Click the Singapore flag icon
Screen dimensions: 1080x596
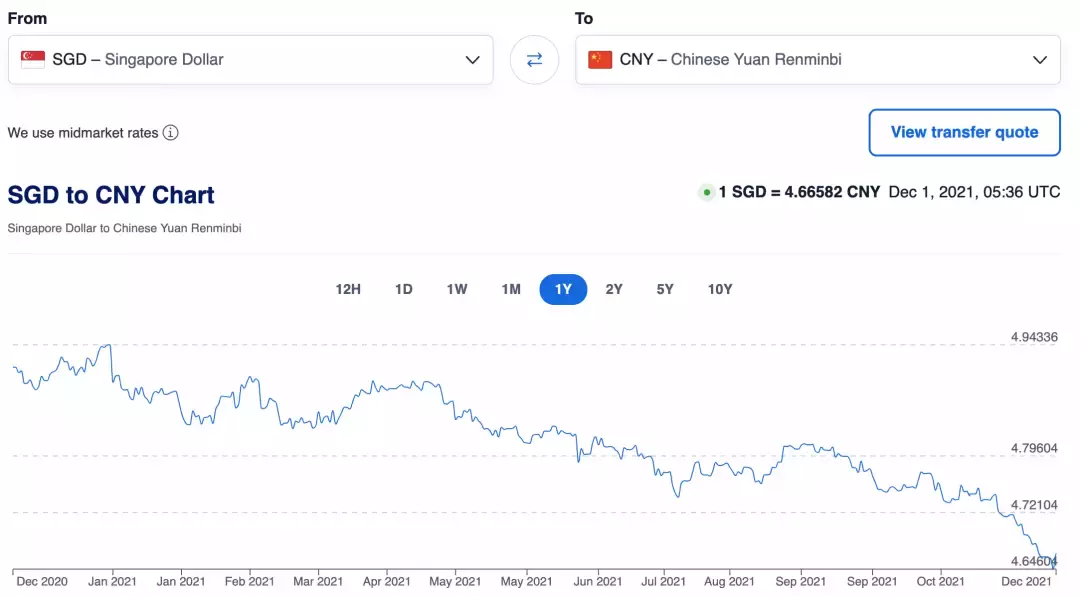[33, 60]
